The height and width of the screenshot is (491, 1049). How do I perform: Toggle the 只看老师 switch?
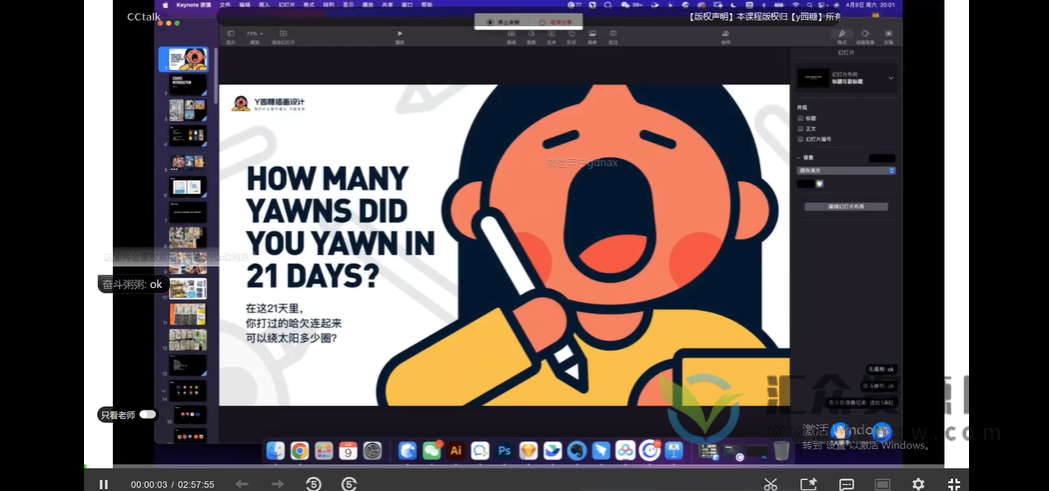[x=148, y=414]
